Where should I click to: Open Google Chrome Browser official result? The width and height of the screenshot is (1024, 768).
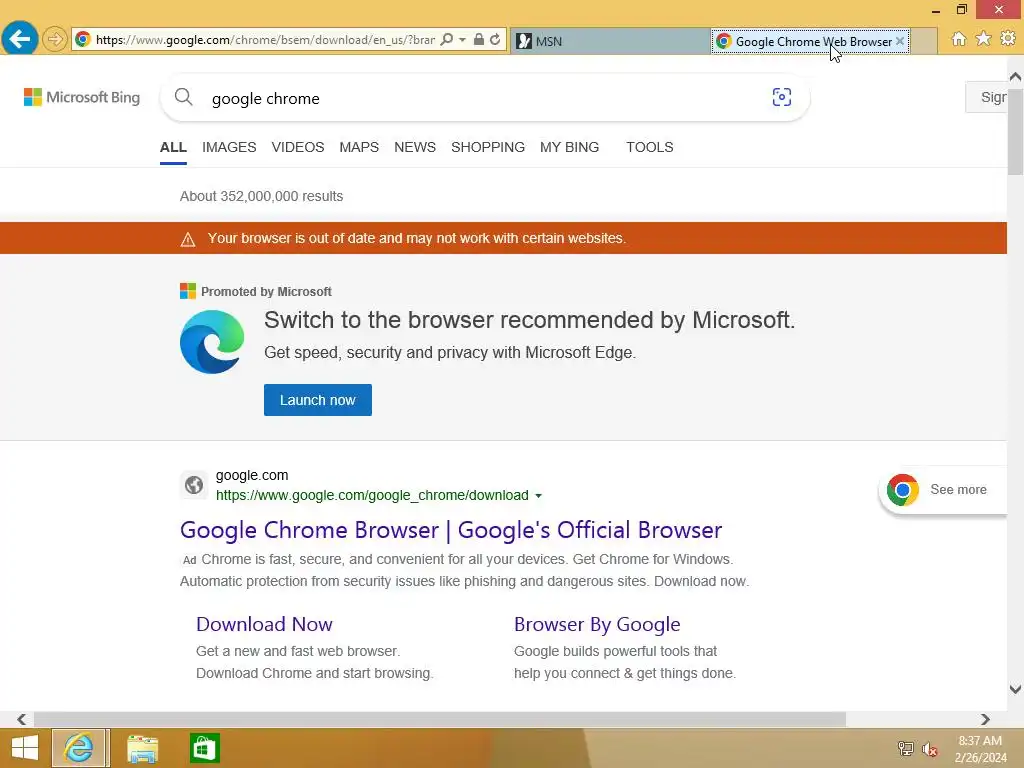click(451, 530)
